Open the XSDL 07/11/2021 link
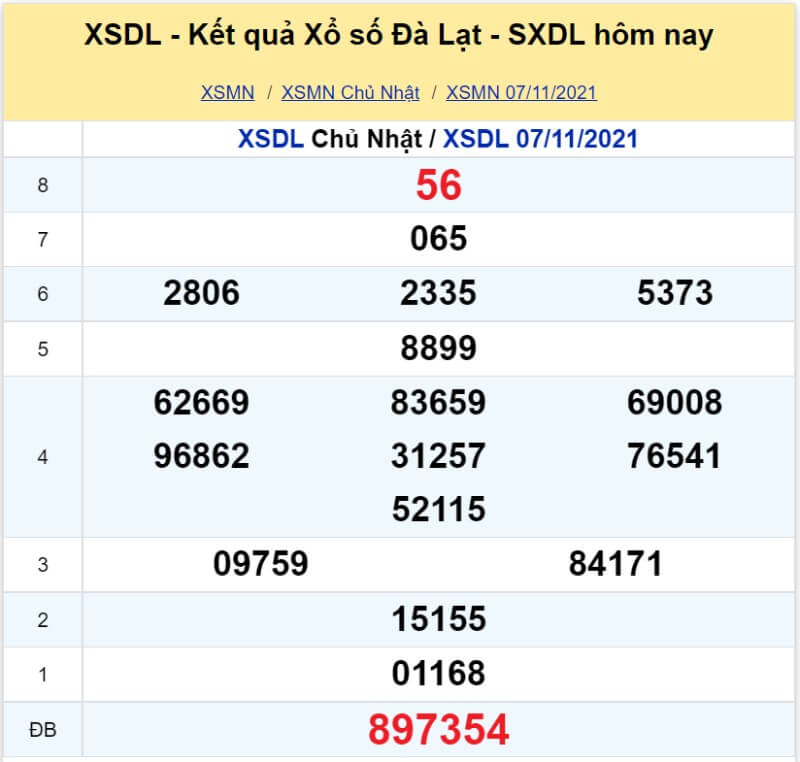The height and width of the screenshot is (762, 800). [540, 139]
